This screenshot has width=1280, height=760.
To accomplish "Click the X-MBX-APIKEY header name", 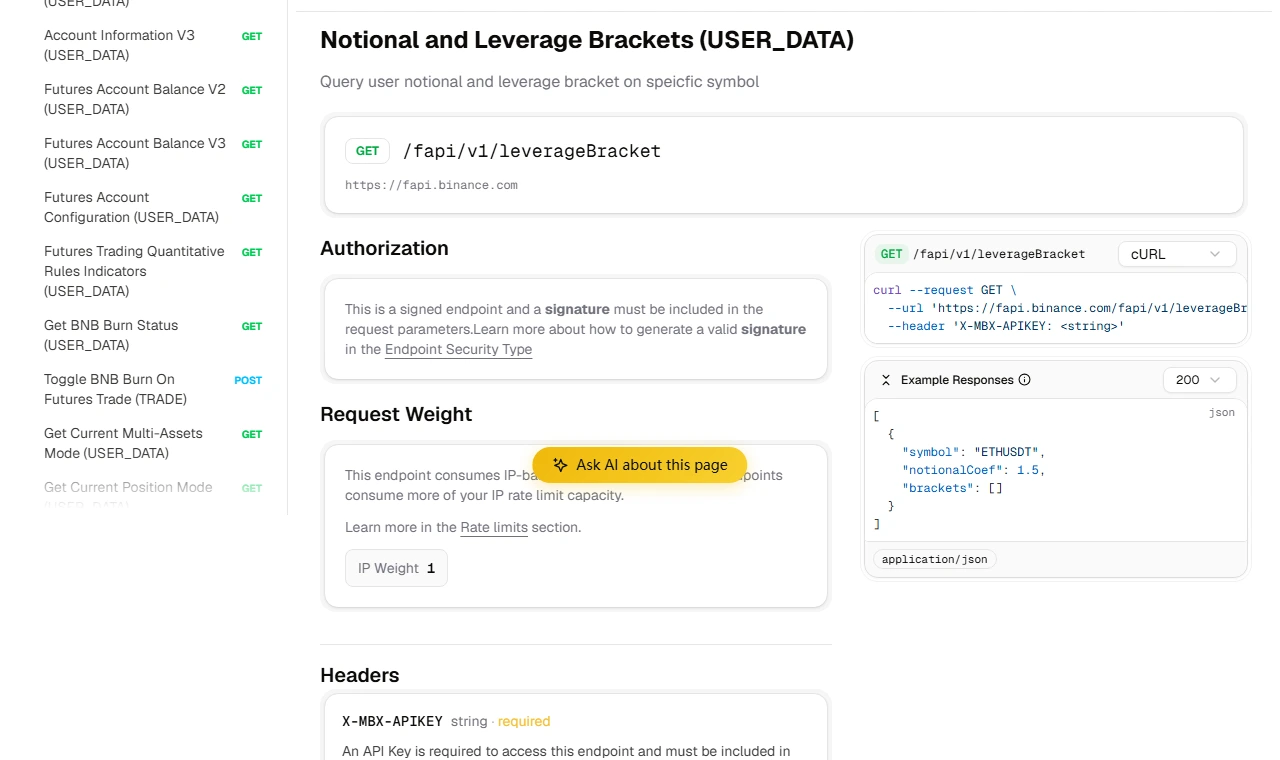I will tap(392, 721).
